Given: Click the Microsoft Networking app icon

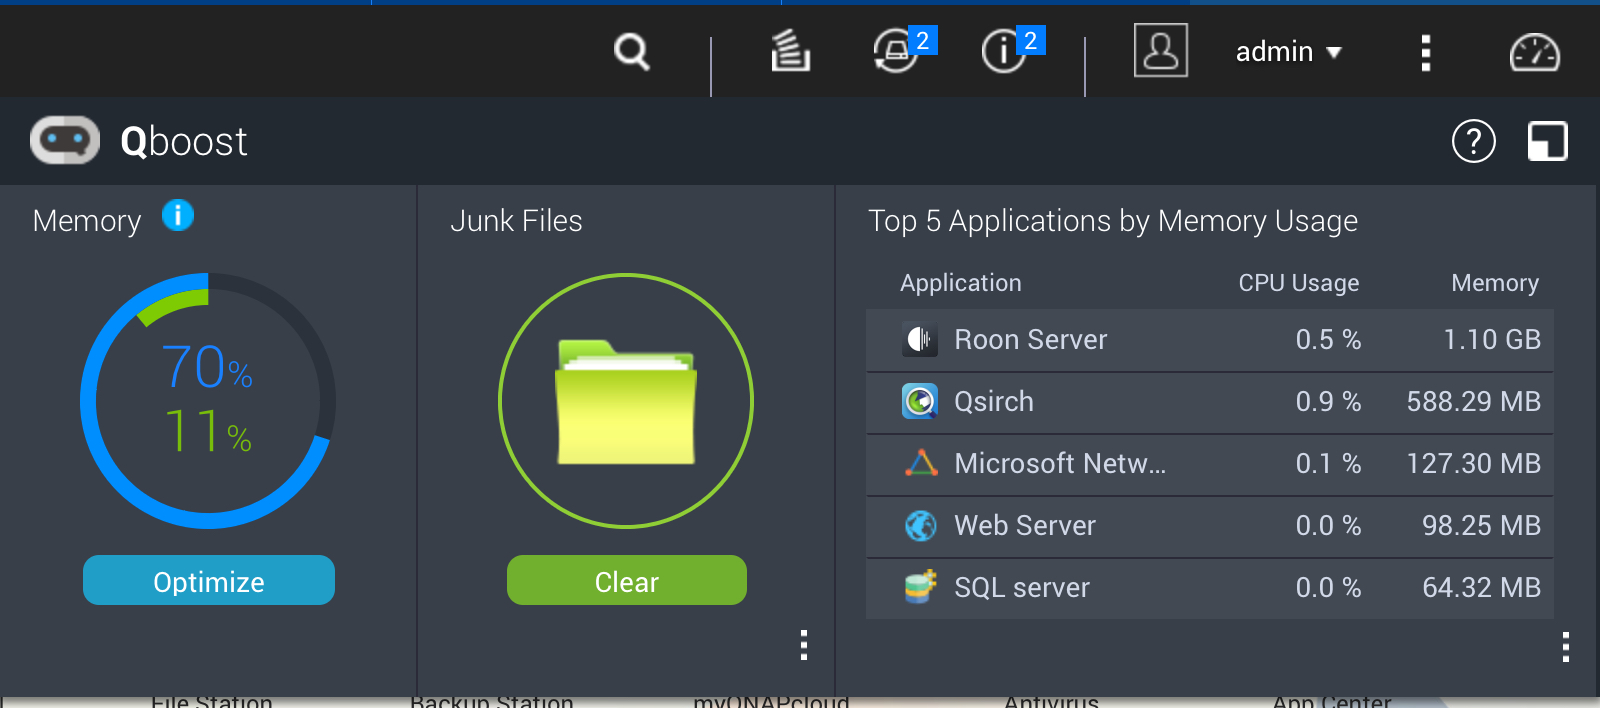Looking at the screenshot, I should coord(920,463).
